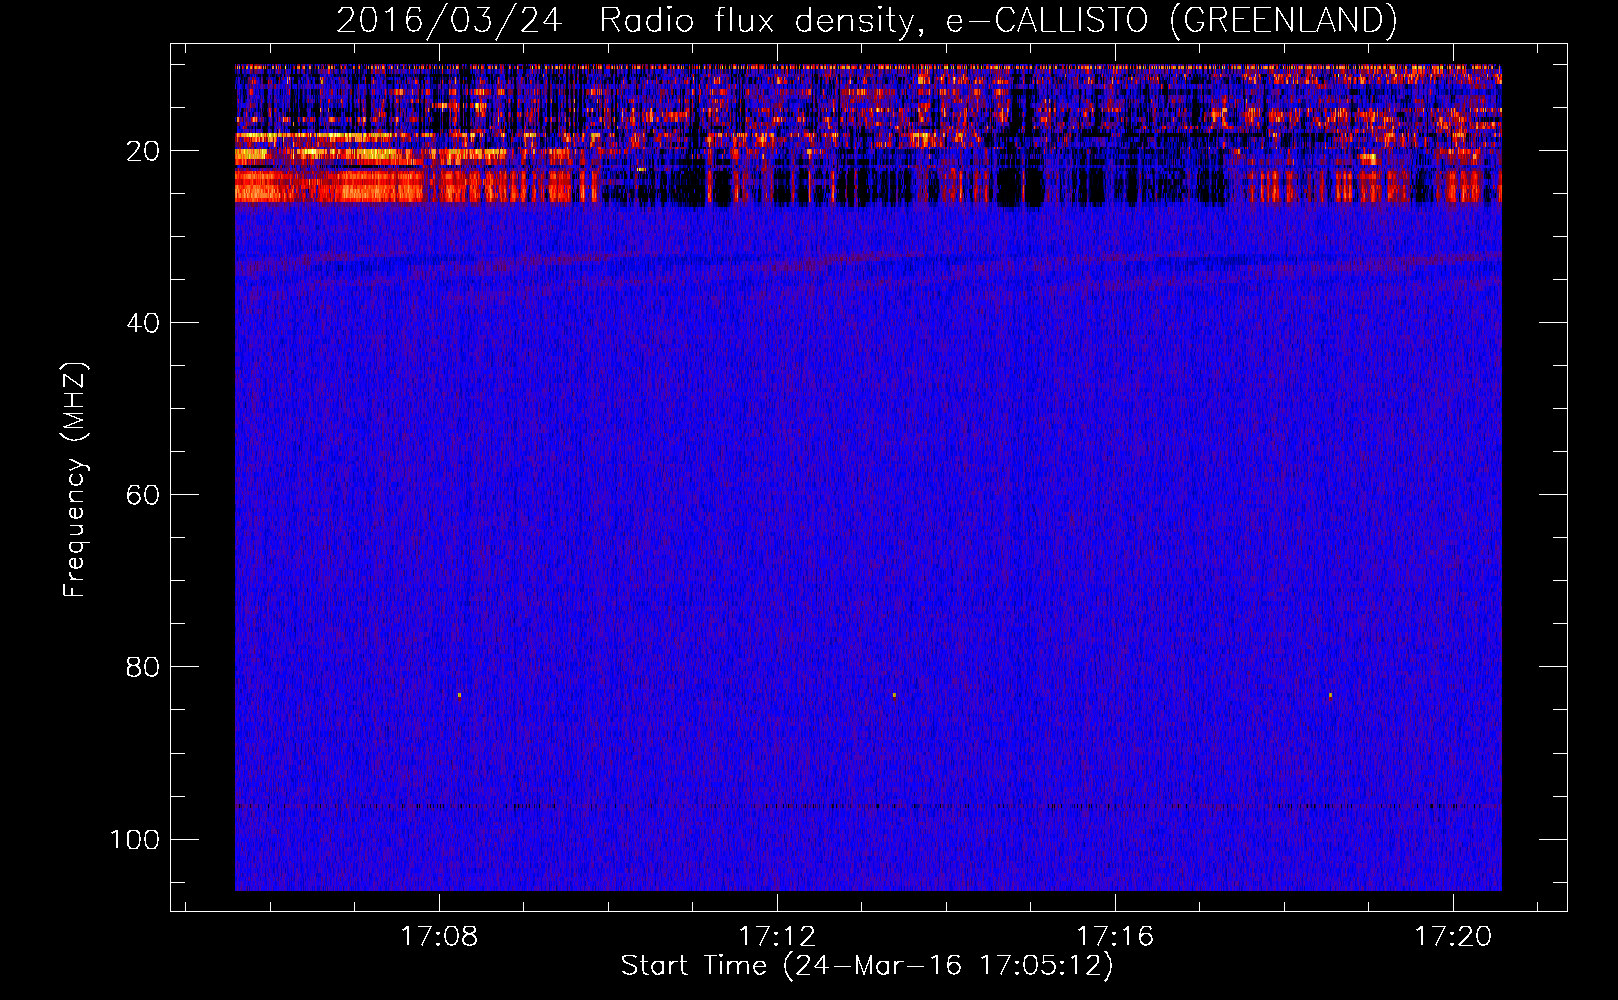This screenshot has height=1000, width=1618.
Task: Click the 100 MHz frequency tick label
Action: [x=135, y=839]
